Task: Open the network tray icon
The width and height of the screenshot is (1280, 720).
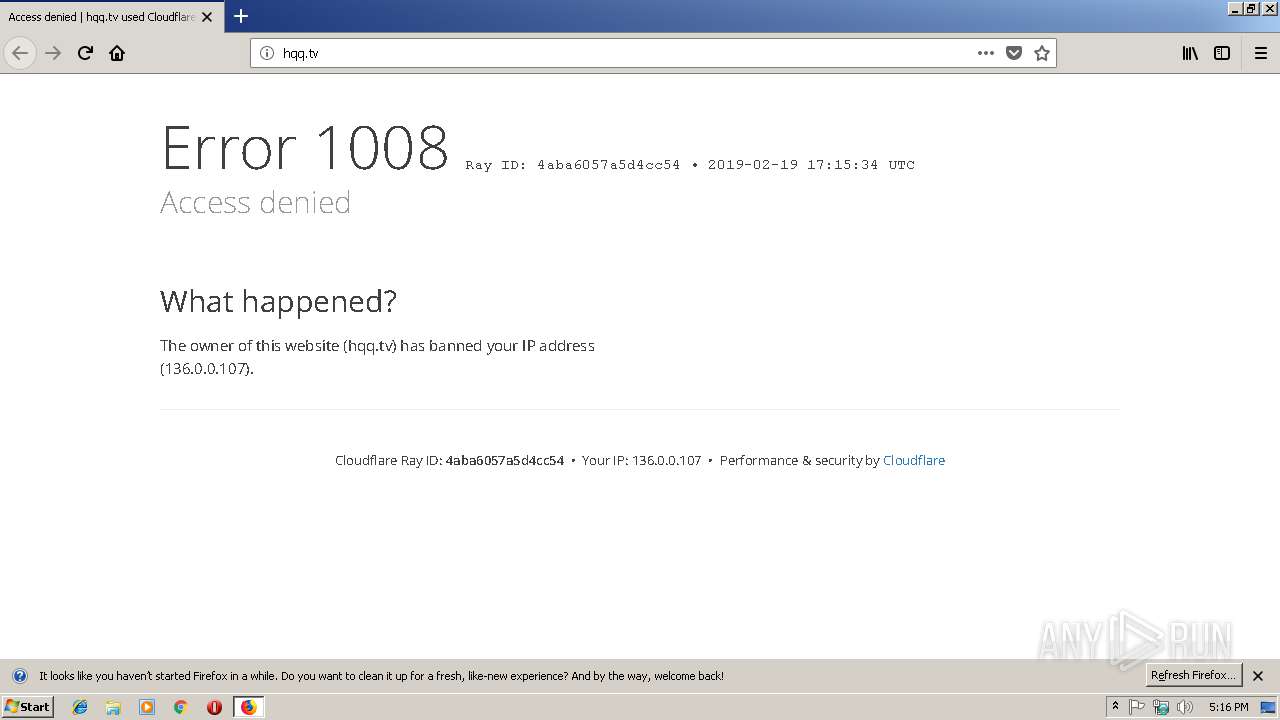Action: [1161, 707]
